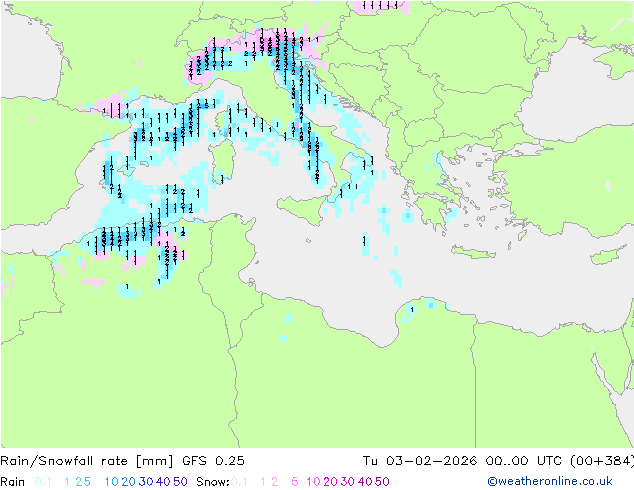The width and height of the screenshot is (634, 490).
Task: Pick the Rain legend value 1
Action: pos(67,482)
